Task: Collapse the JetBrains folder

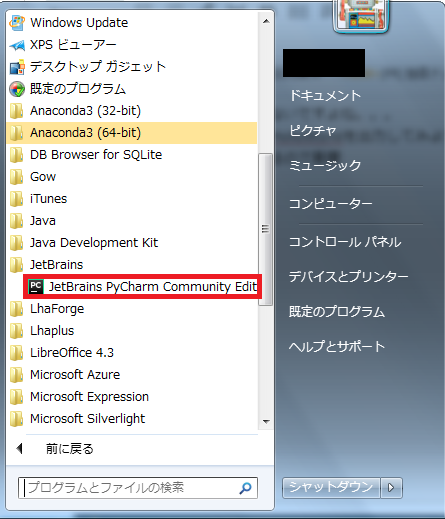Action: [132, 265]
